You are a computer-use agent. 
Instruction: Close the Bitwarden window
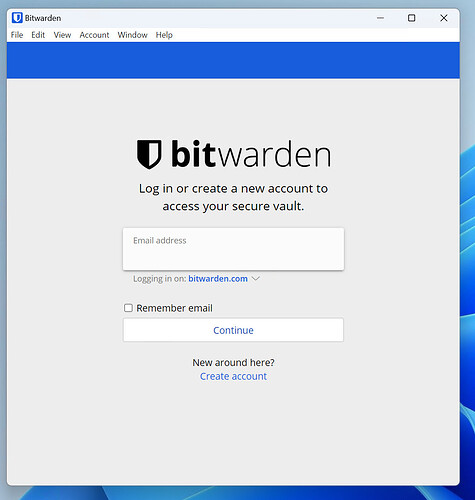point(444,18)
